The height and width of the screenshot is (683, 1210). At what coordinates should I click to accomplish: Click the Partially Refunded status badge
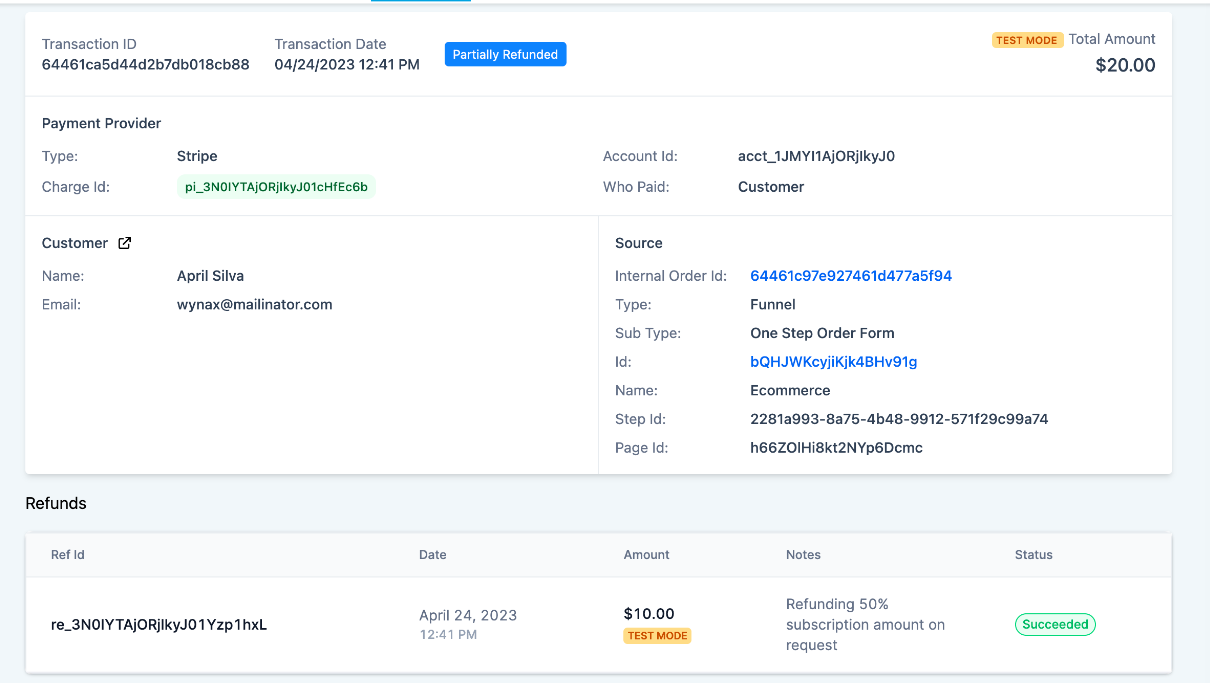(505, 55)
